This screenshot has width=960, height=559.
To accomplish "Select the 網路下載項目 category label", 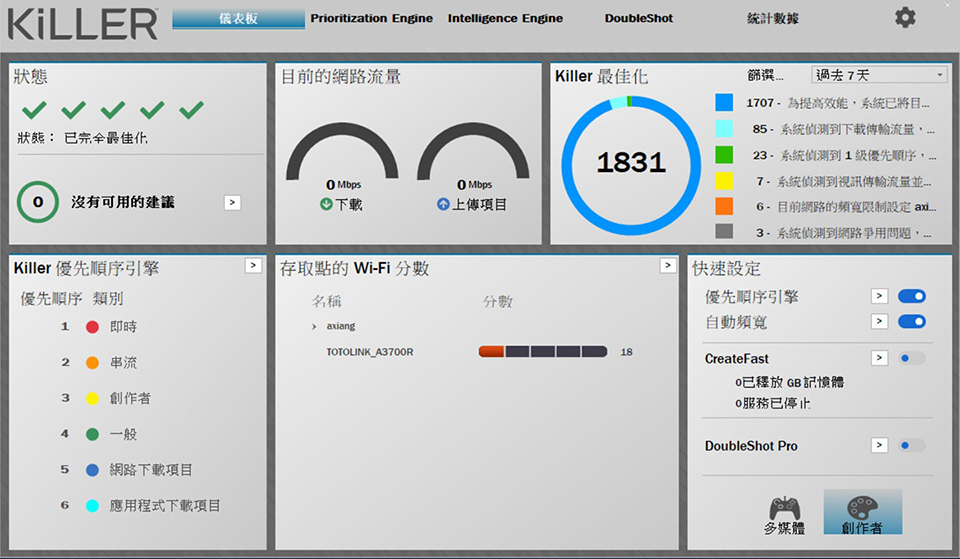I will (x=151, y=470).
